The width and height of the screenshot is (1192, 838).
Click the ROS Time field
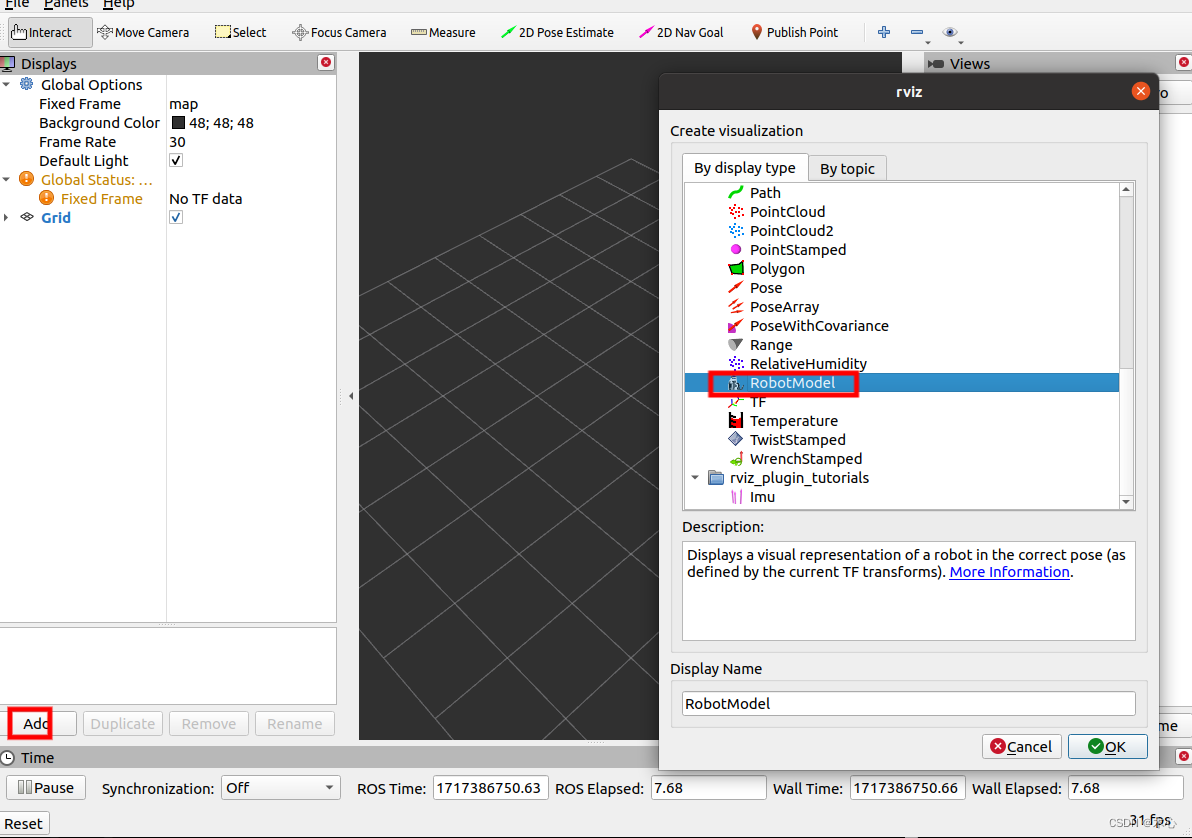click(x=489, y=788)
